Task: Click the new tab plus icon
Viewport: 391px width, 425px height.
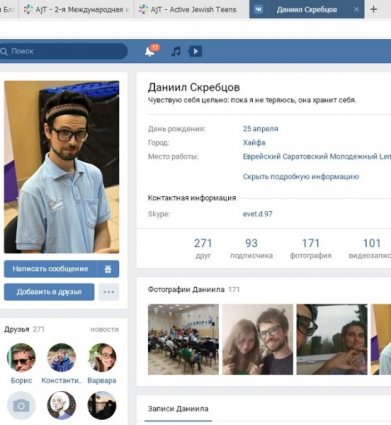Action: point(374,9)
